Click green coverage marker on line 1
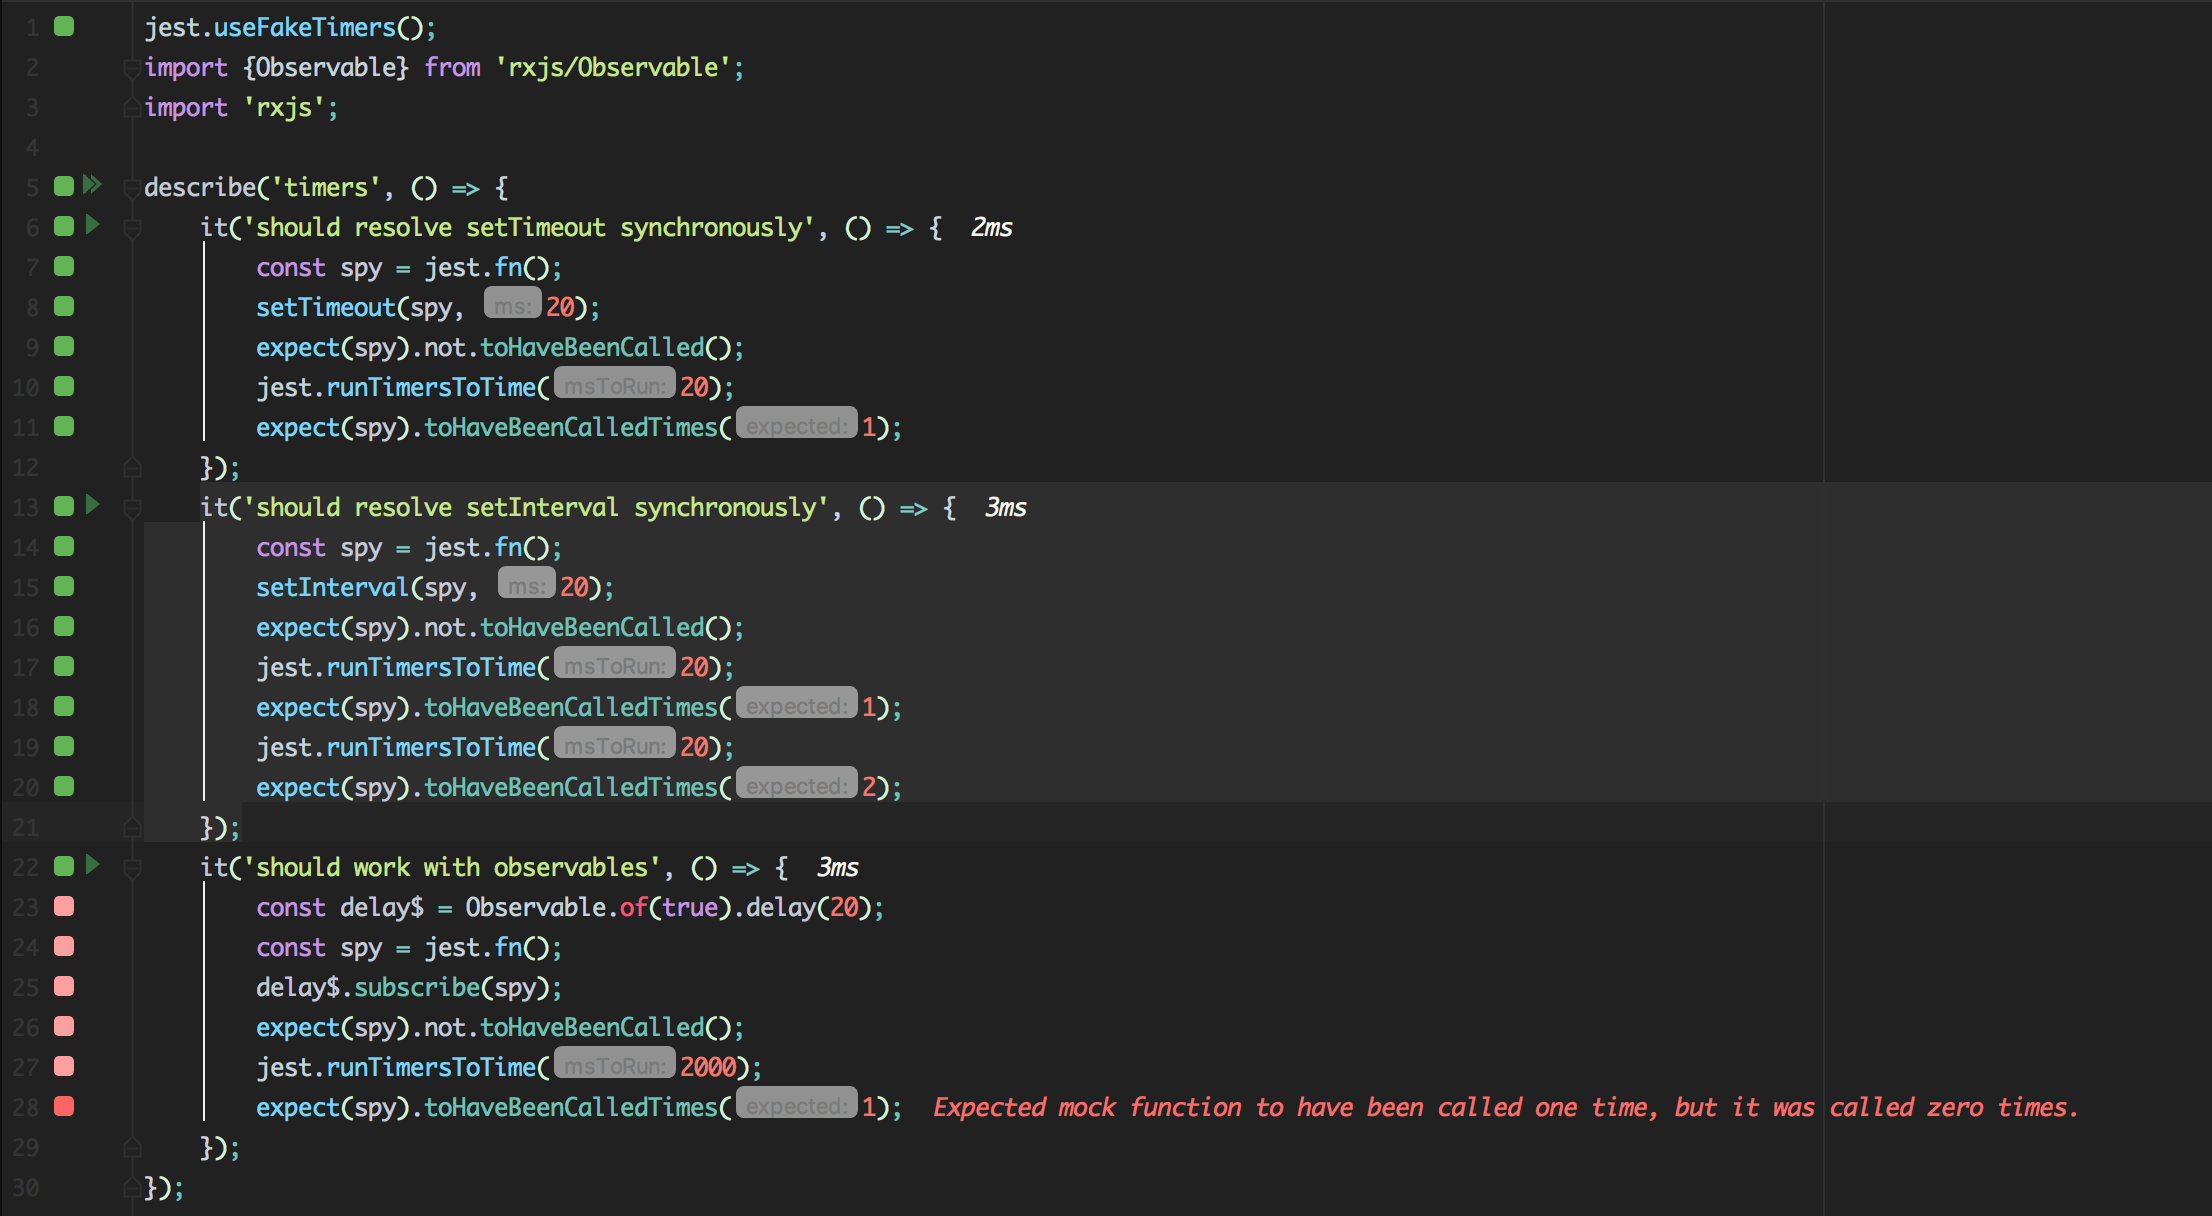Viewport: 2212px width, 1216px height. coord(64,26)
